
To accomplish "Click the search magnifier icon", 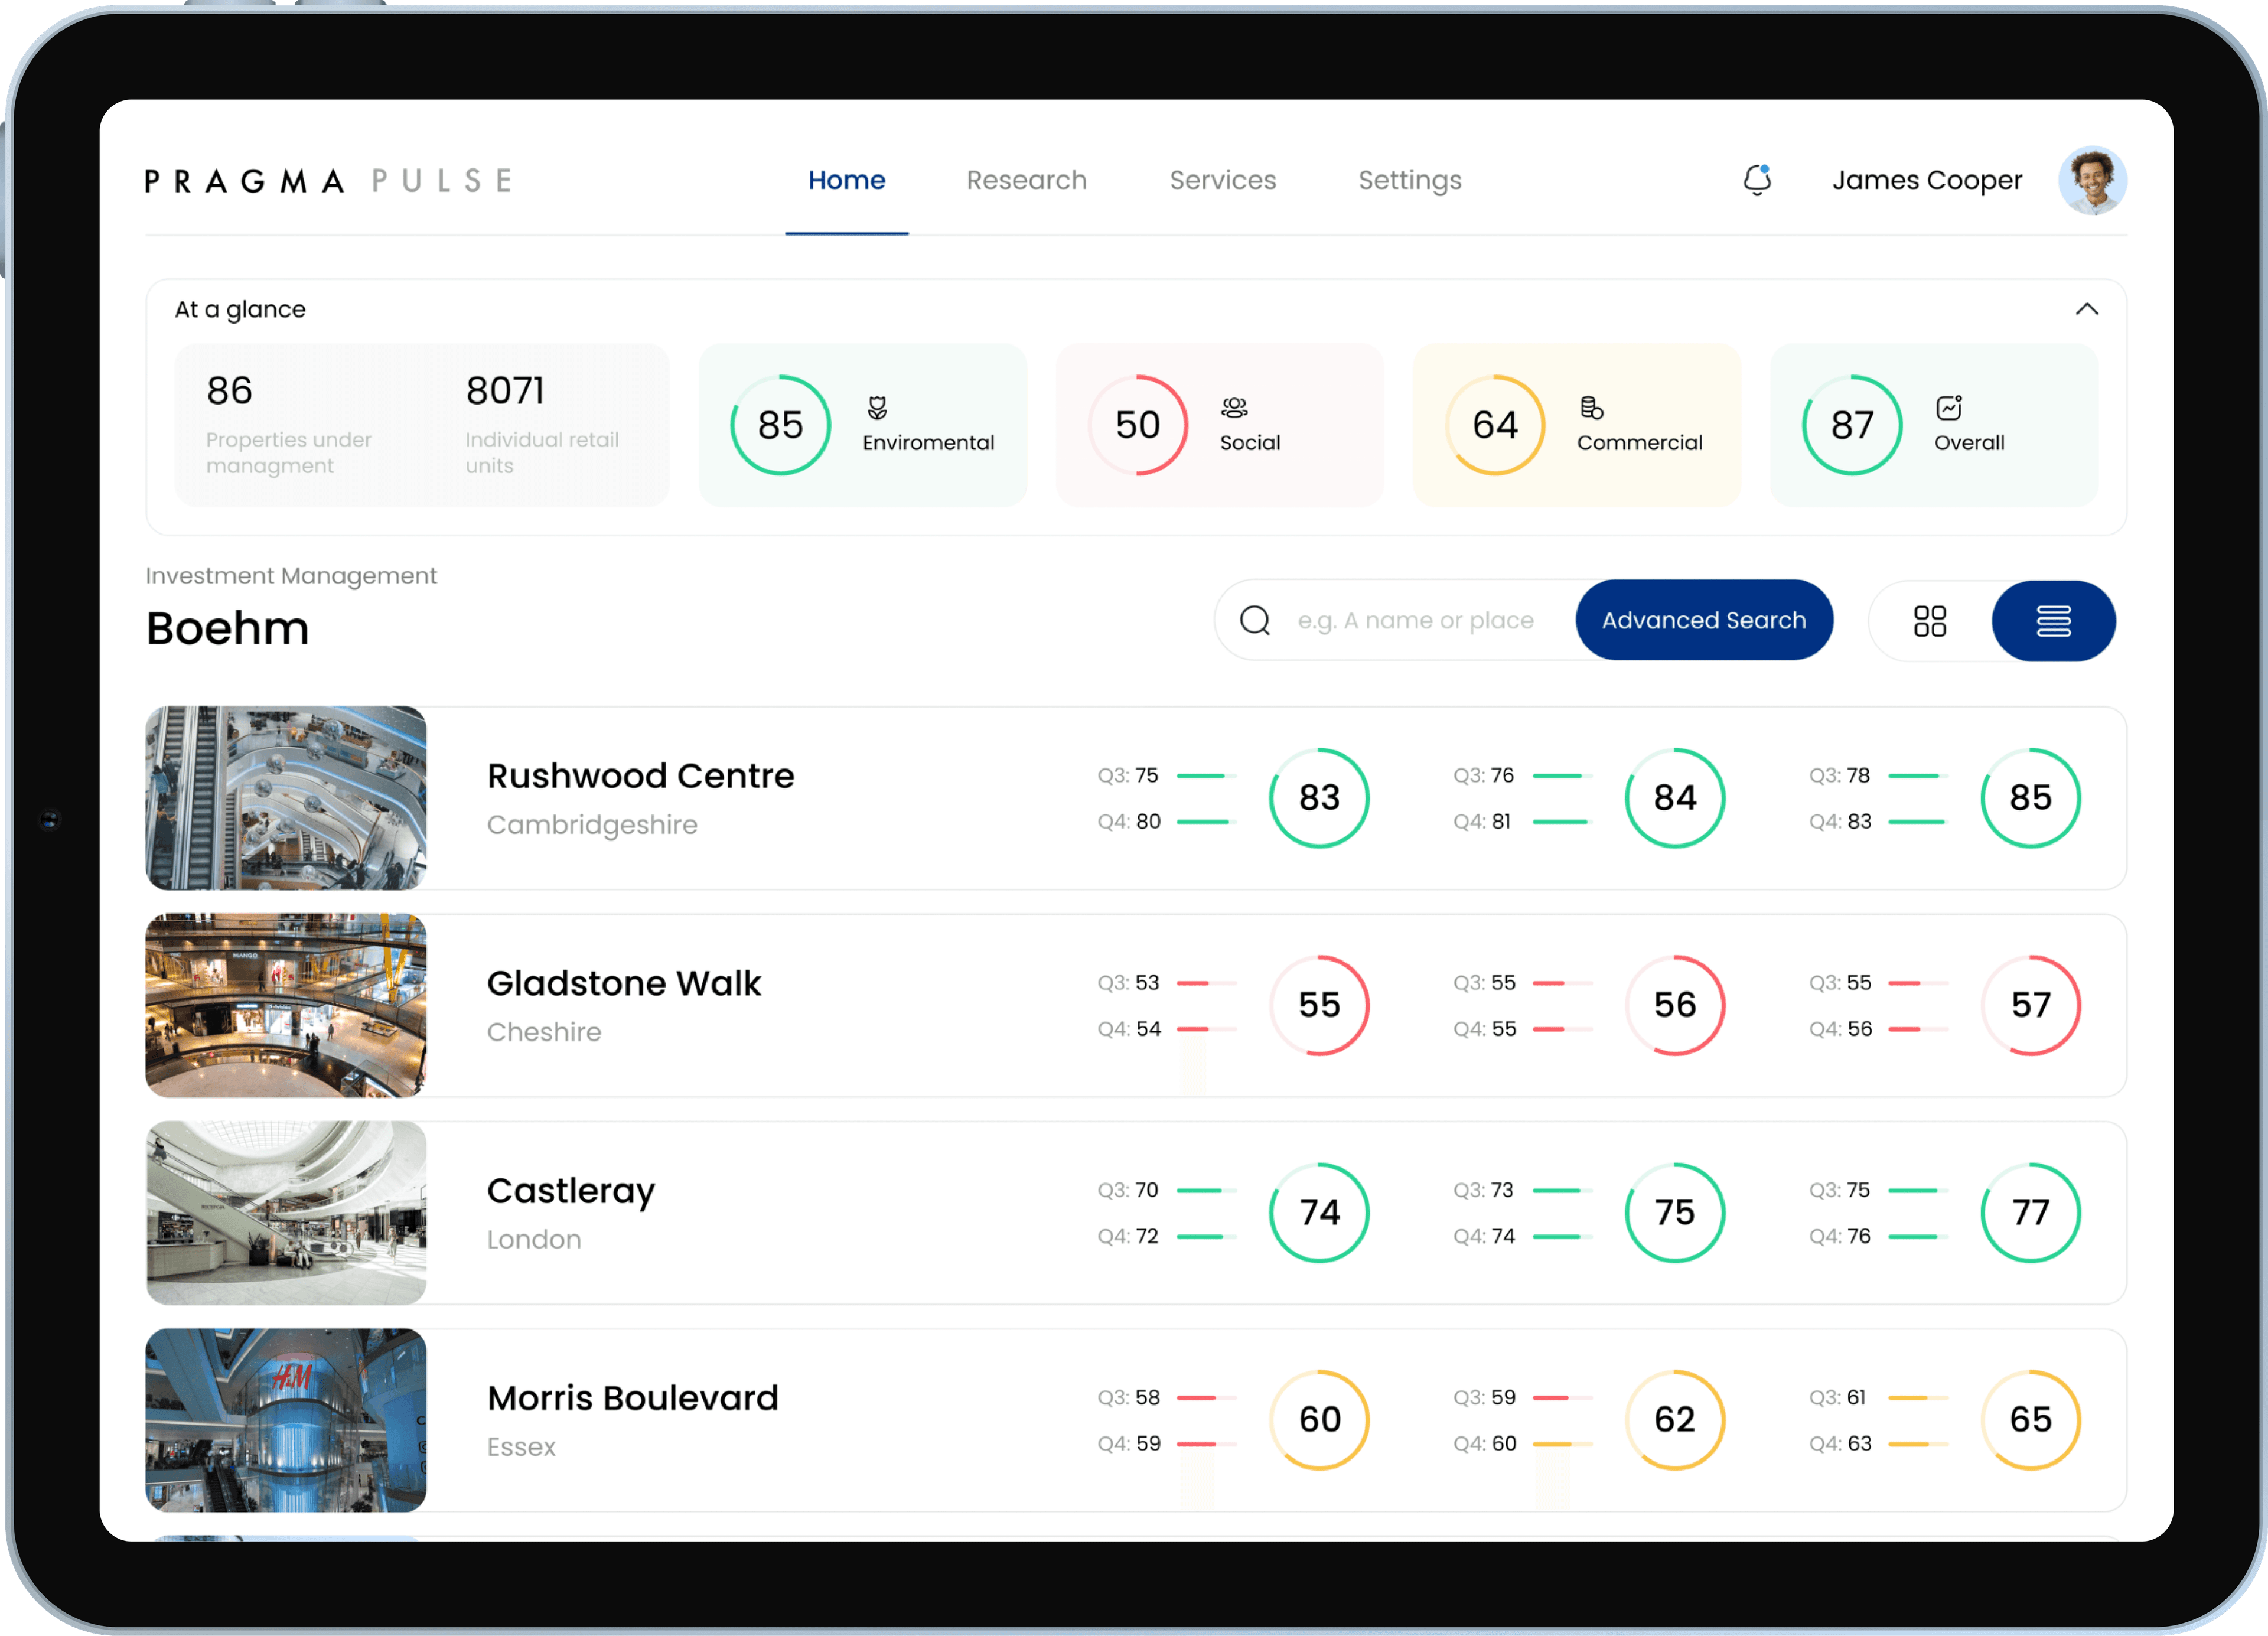I will coord(1255,620).
